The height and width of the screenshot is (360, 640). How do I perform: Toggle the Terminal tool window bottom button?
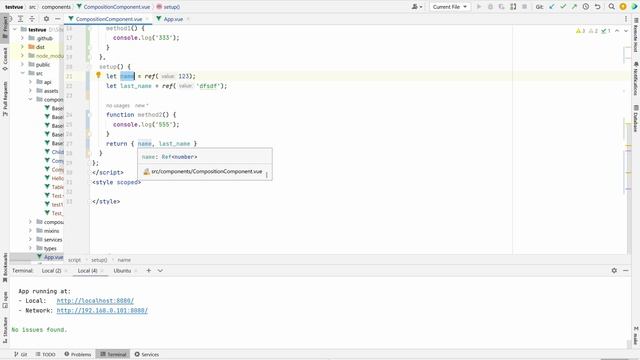[x=113, y=354]
